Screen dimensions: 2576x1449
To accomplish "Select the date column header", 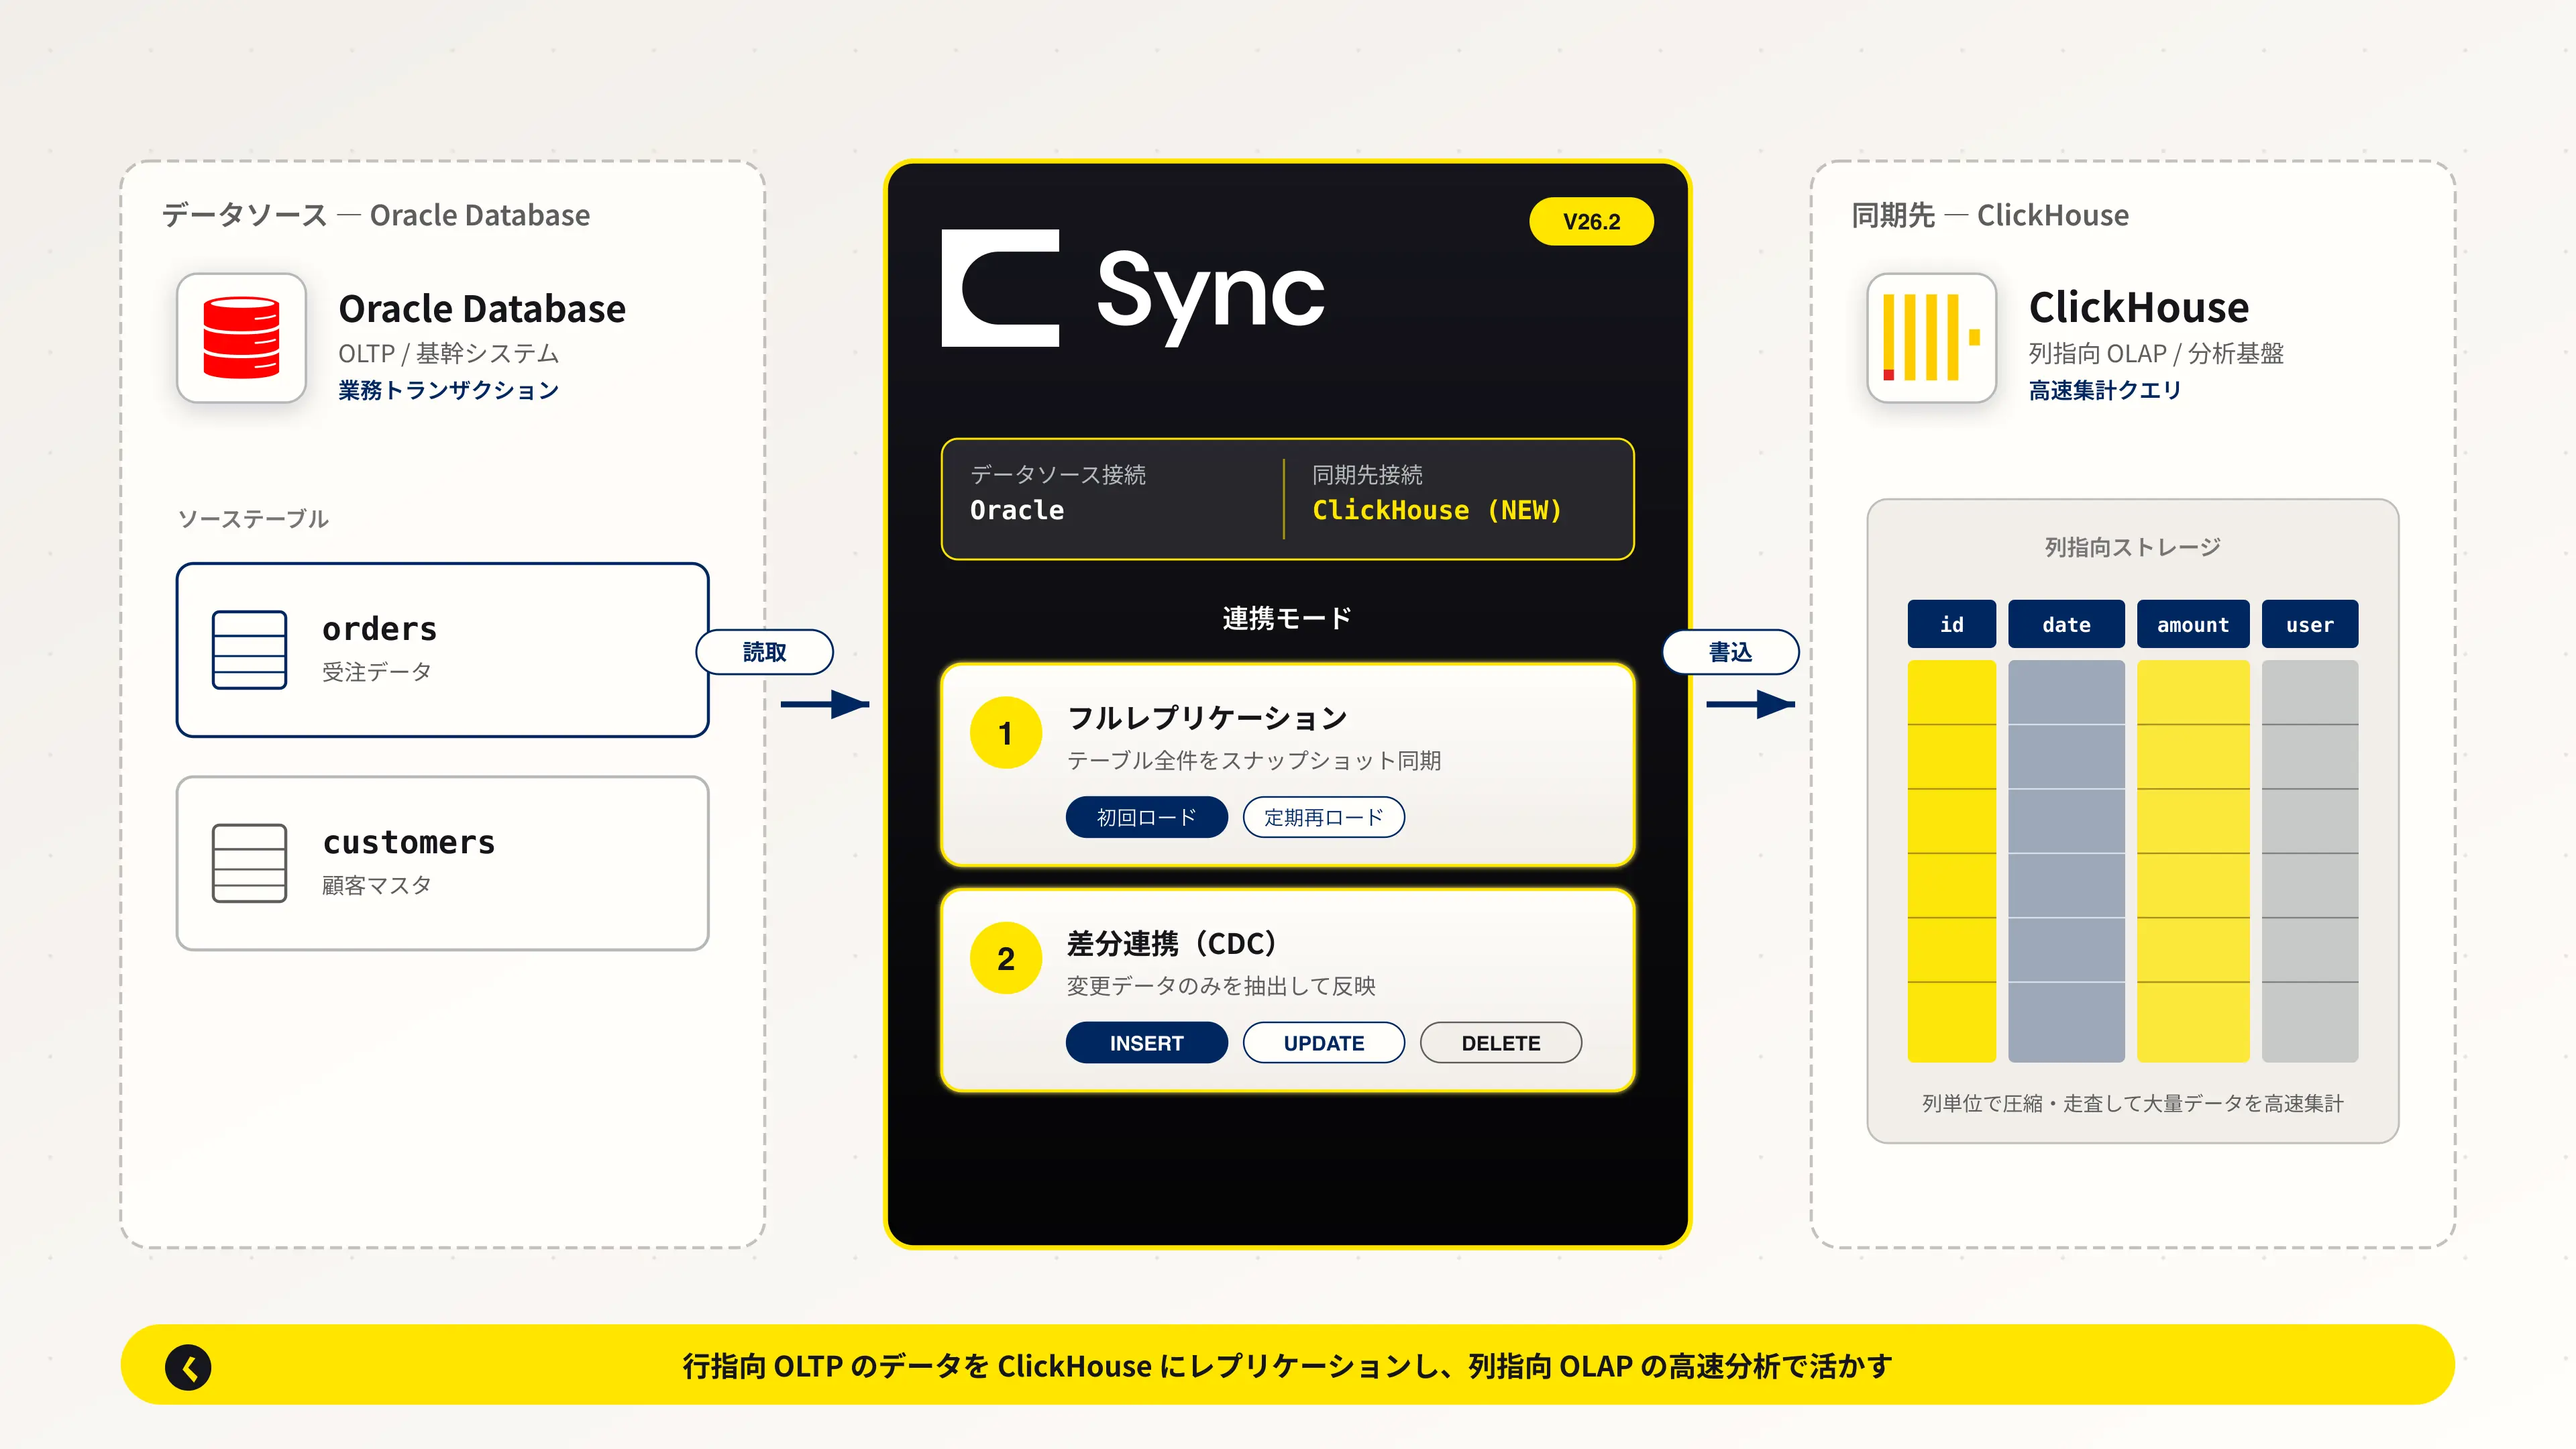I will 2066,625.
